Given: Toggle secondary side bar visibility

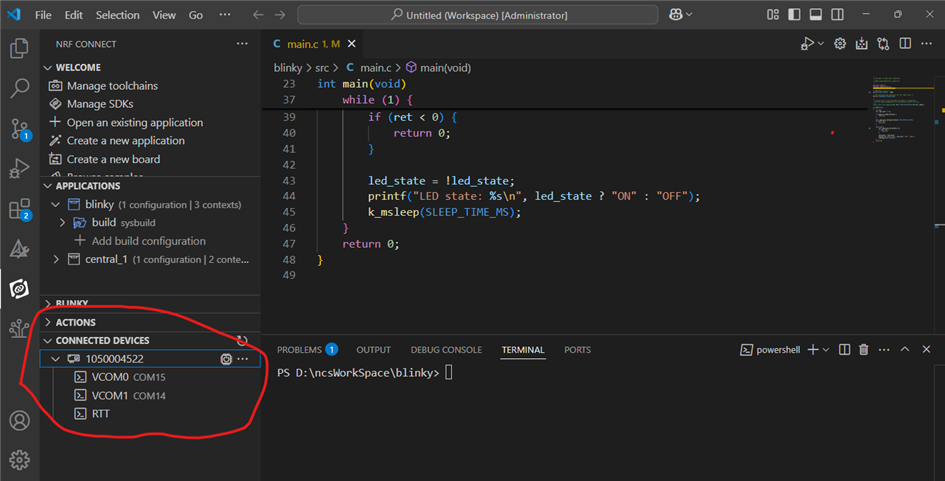Looking at the screenshot, I should 837,14.
